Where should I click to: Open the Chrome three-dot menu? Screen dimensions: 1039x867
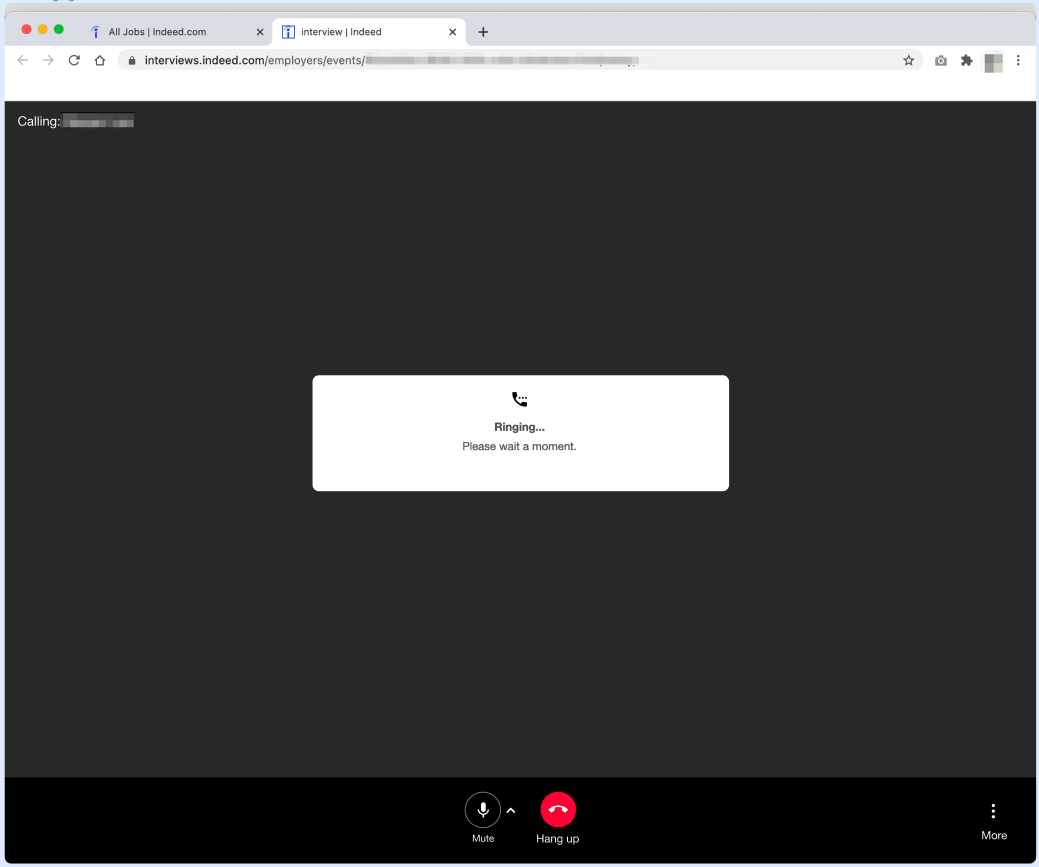(1018, 60)
